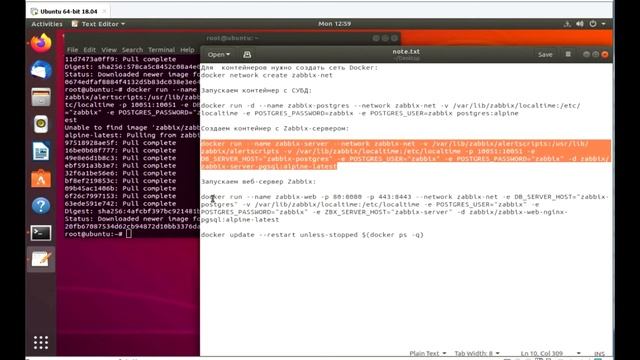This screenshot has height=360, width=640.
Task: Open the Help icon in dock
Action: (x=41, y=205)
